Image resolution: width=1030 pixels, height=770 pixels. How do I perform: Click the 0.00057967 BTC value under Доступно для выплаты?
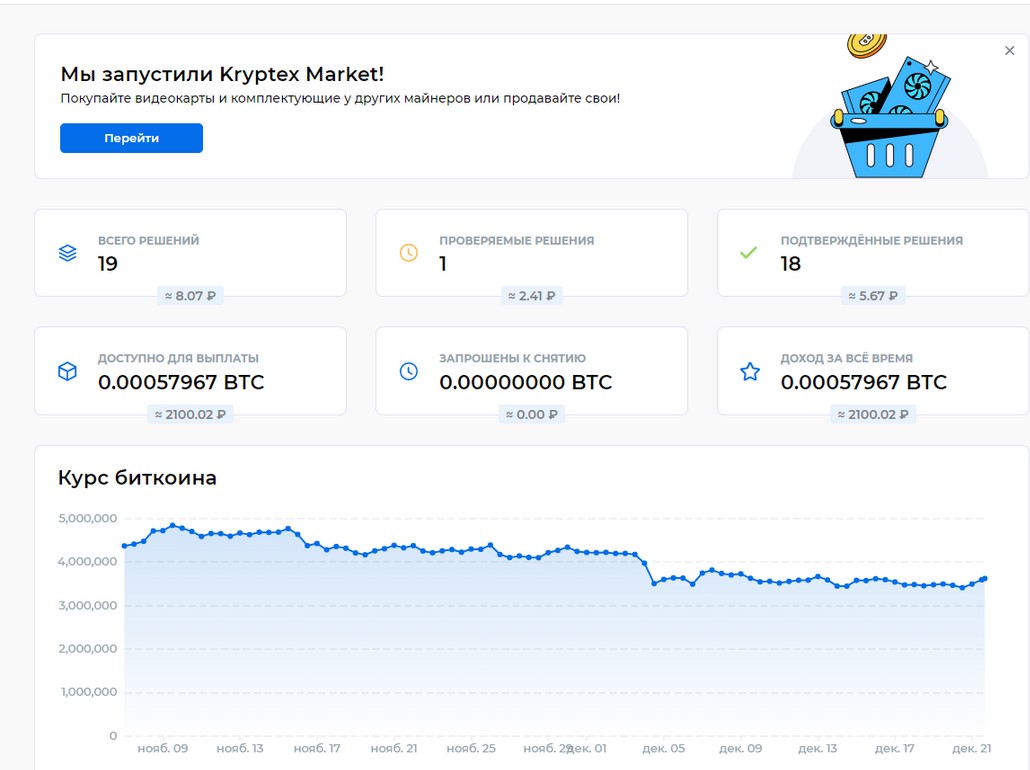[x=181, y=382]
